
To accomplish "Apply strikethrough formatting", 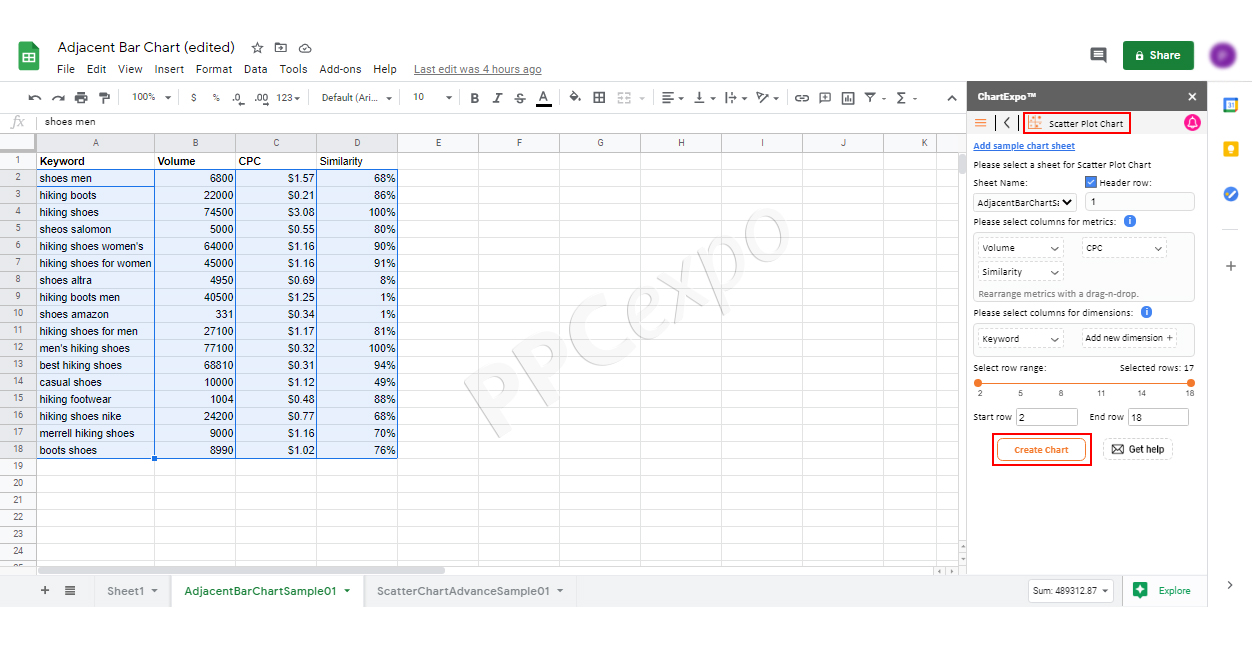I will click(520, 98).
